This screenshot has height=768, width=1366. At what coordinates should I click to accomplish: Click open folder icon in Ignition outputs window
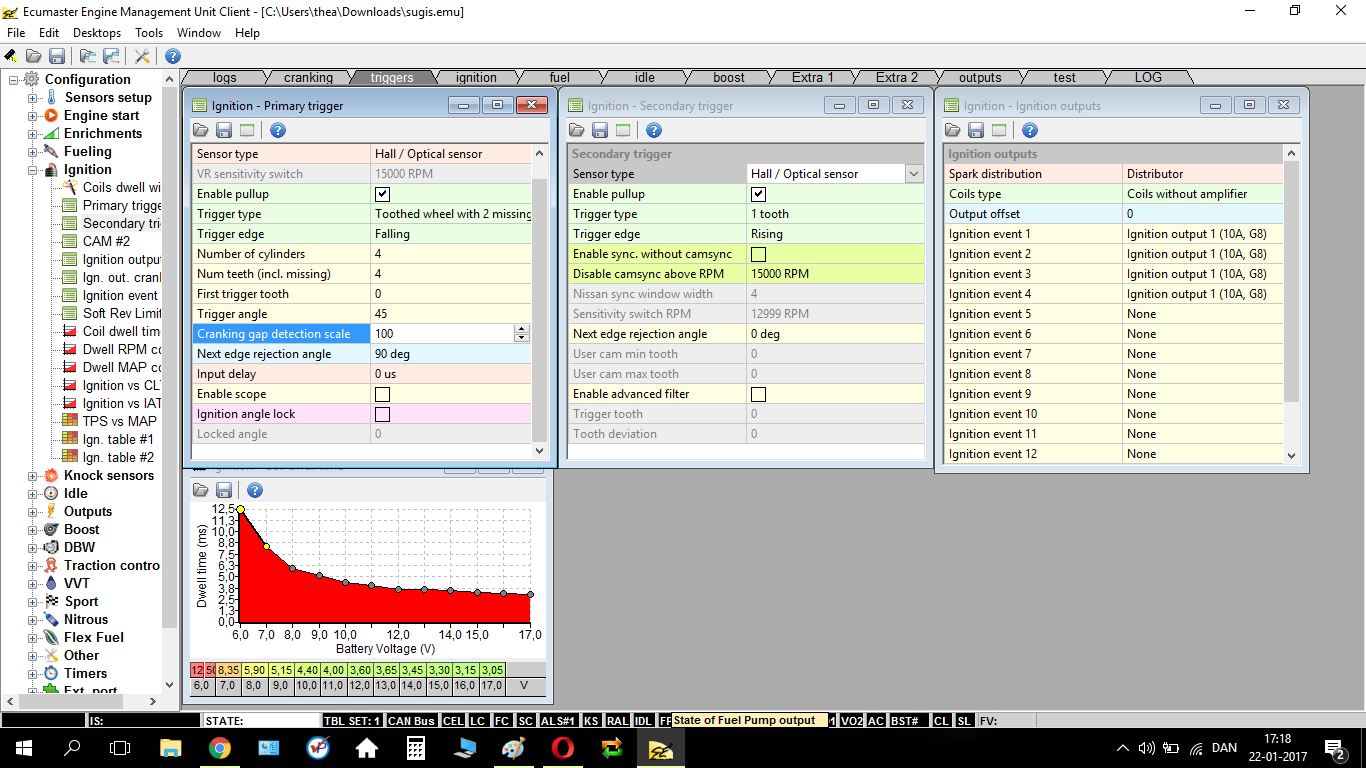[952, 130]
